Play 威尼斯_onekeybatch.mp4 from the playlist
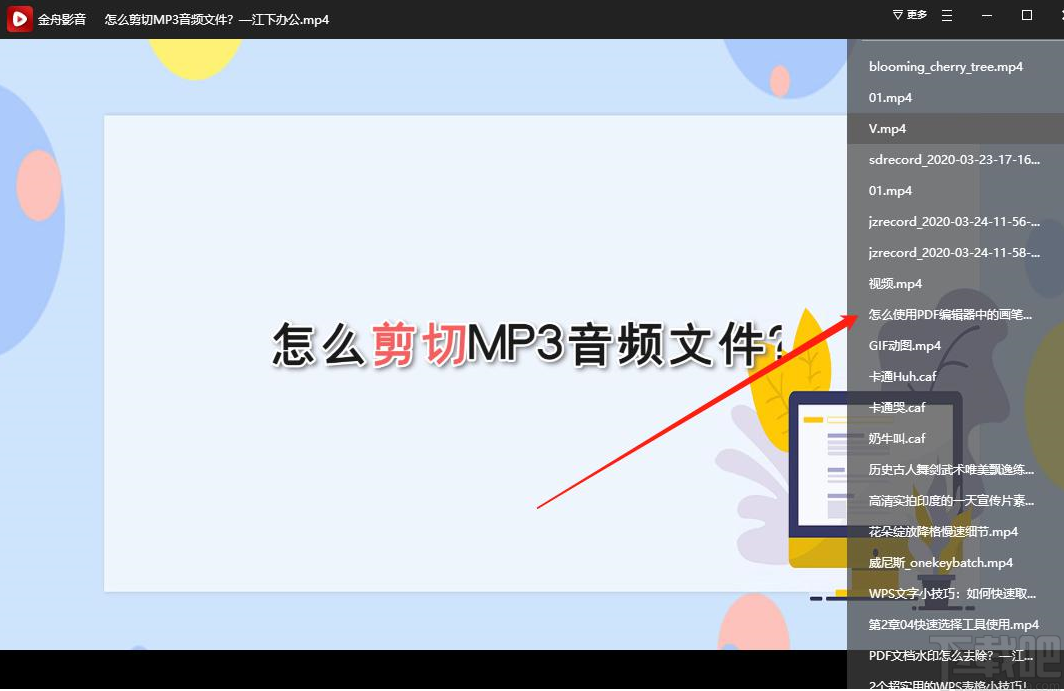 [x=944, y=562]
